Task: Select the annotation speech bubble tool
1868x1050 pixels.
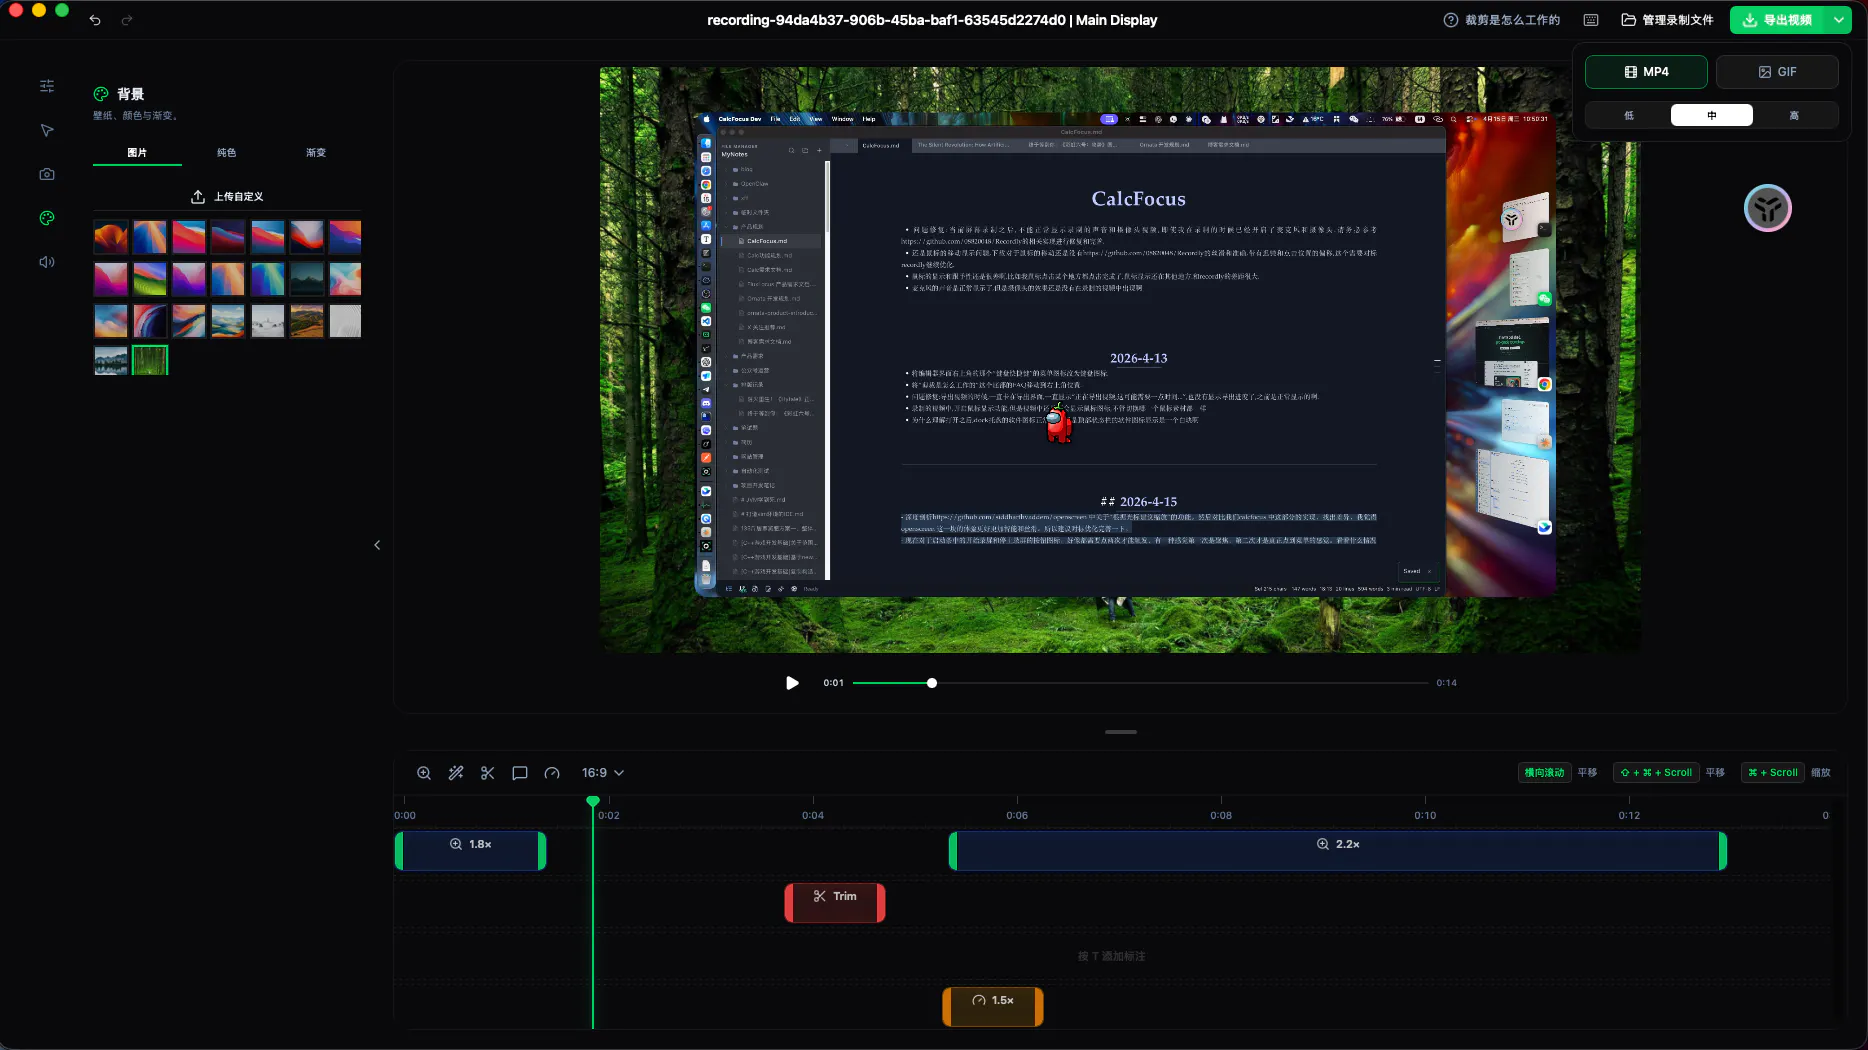Action: coord(520,773)
